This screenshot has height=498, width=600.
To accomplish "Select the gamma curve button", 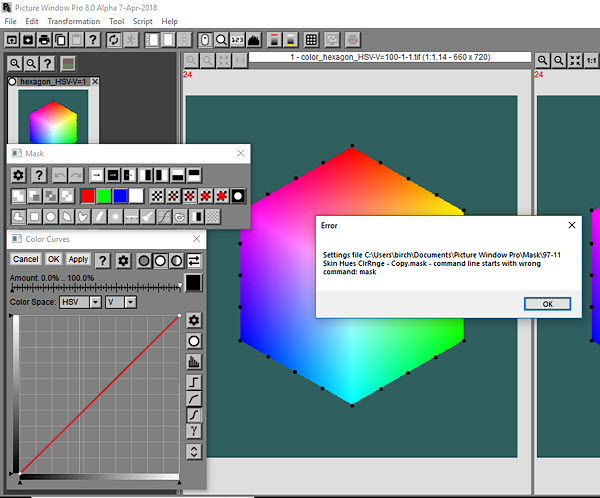I will (194, 430).
